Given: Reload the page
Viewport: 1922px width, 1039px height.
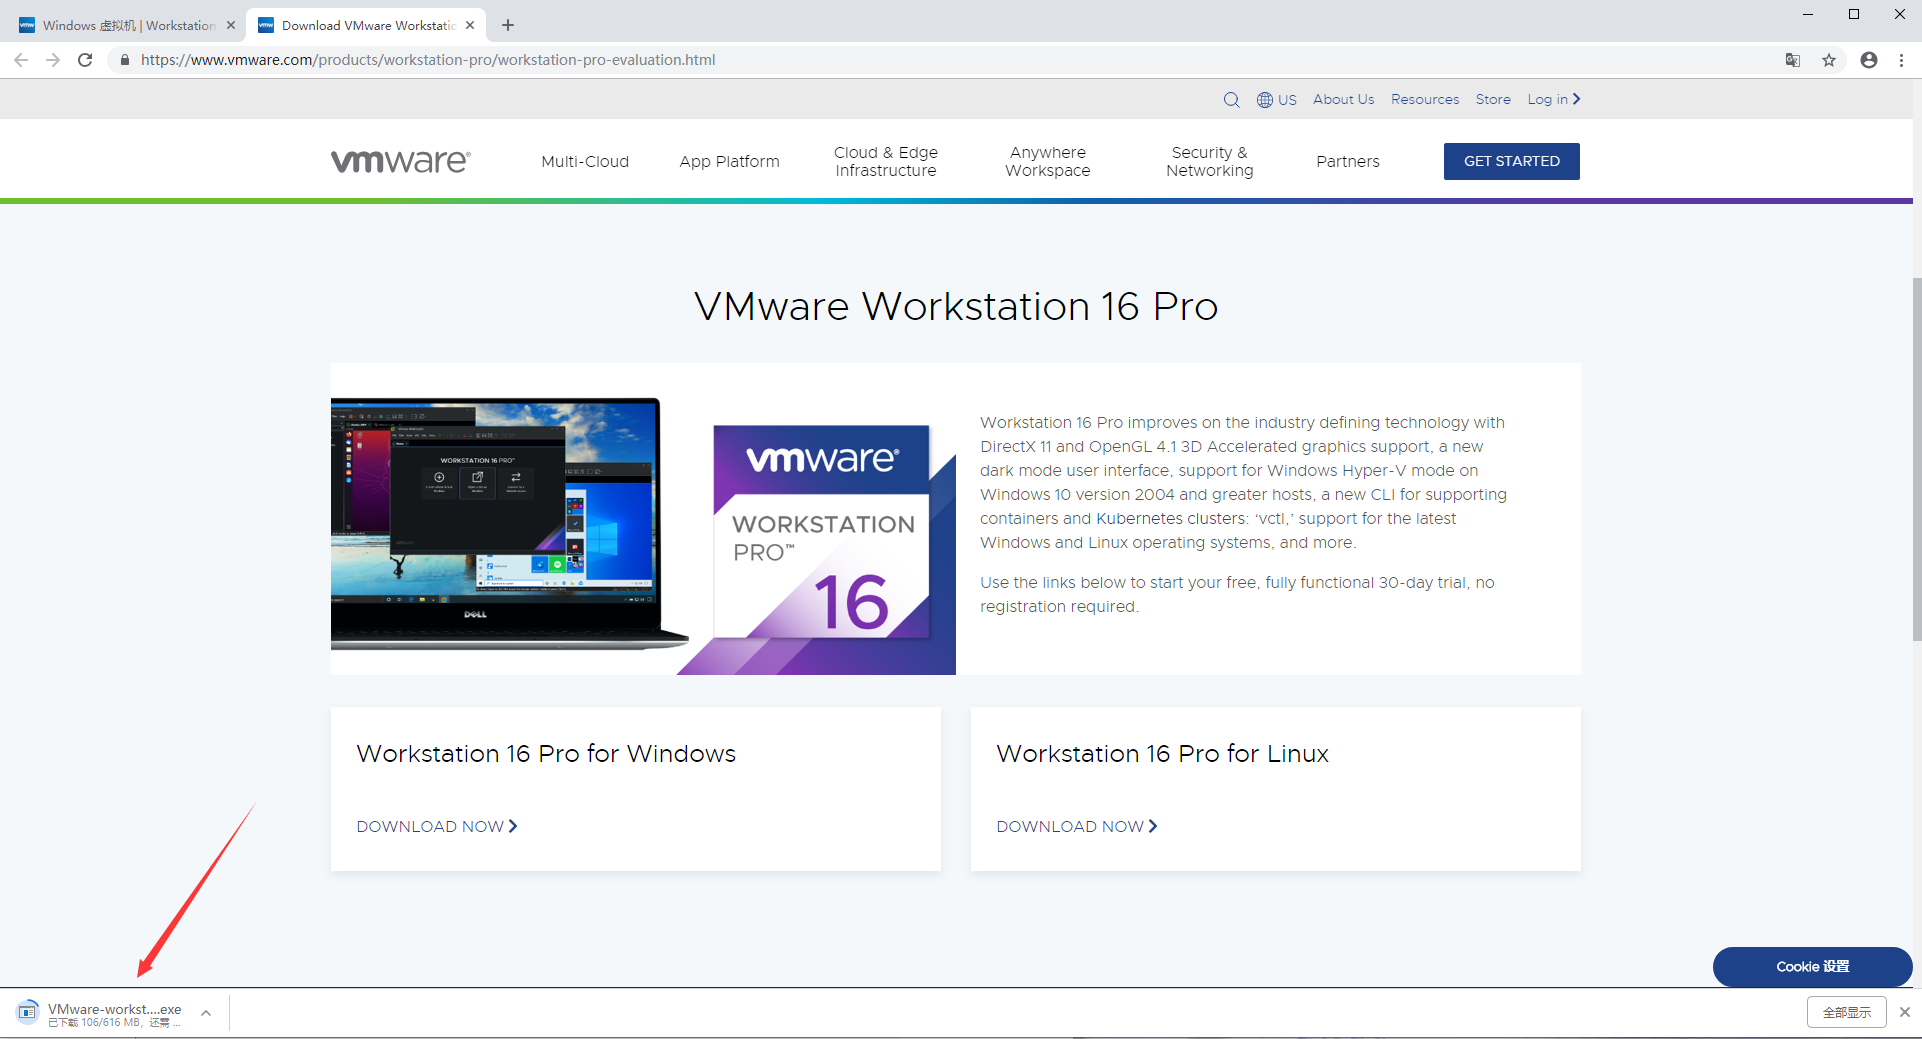Looking at the screenshot, I should click(85, 60).
